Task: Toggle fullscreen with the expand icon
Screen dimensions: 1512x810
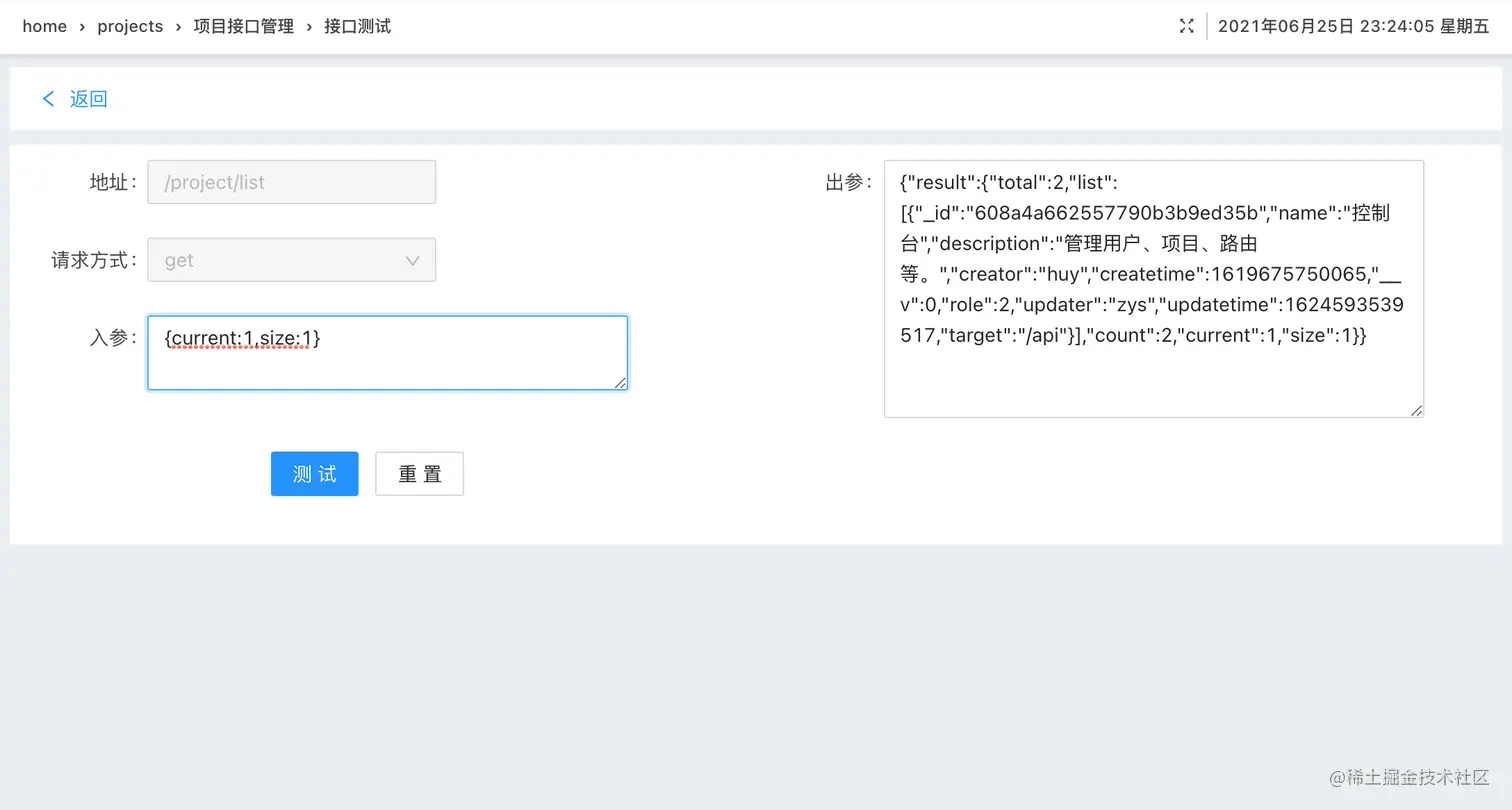Action: click(1186, 26)
